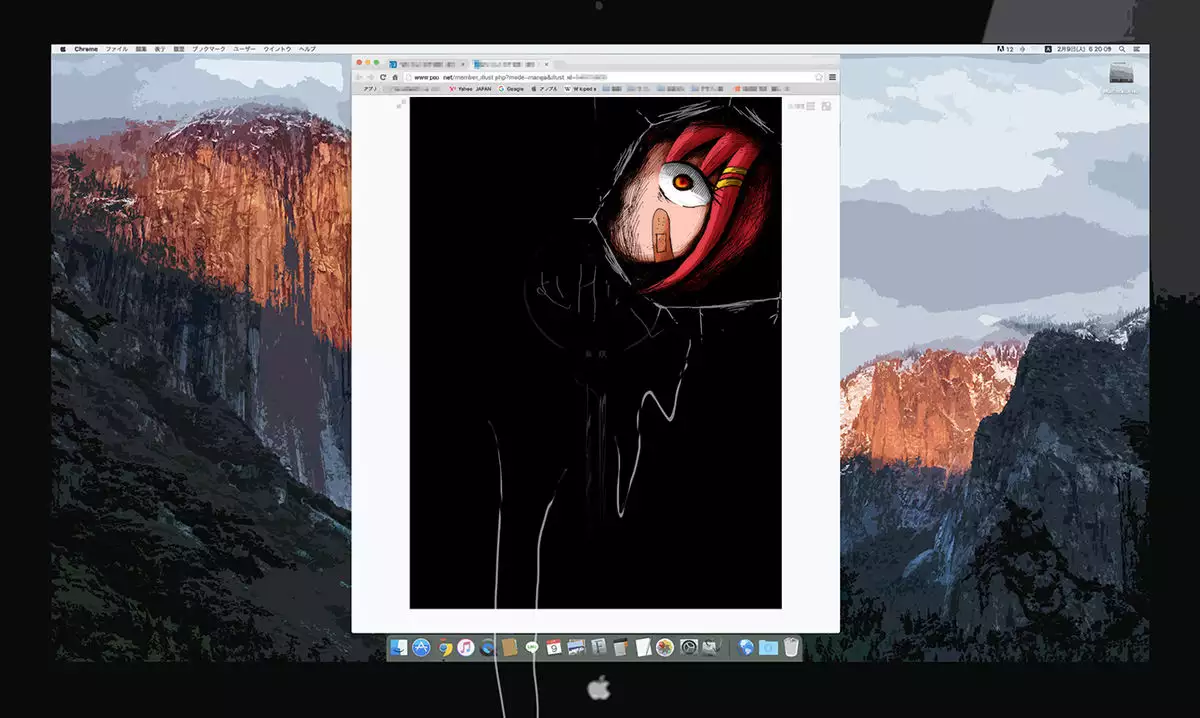Open the Calendar app in the Dock
Image resolution: width=1200 pixels, height=718 pixels.
tap(553, 648)
